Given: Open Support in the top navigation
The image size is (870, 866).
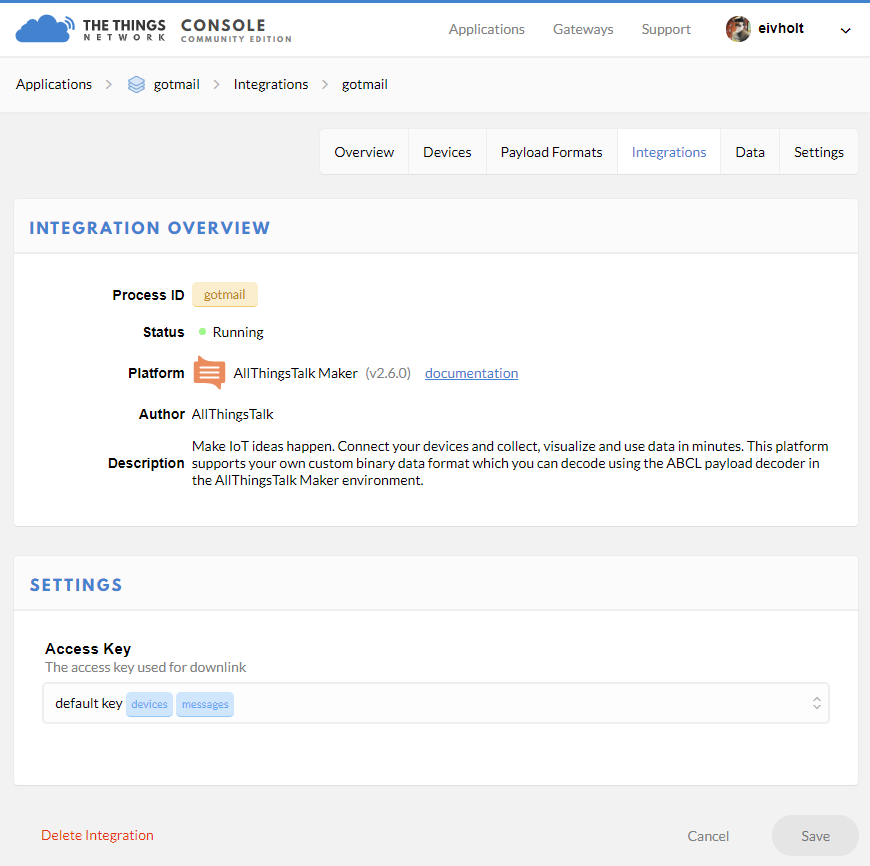Looking at the screenshot, I should pos(666,29).
